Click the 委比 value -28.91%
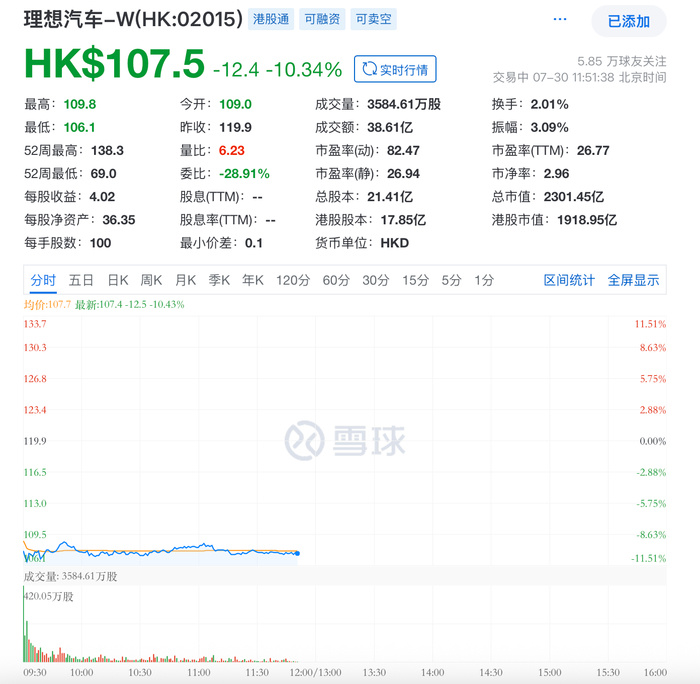Image resolution: width=700 pixels, height=684 pixels. point(244,174)
